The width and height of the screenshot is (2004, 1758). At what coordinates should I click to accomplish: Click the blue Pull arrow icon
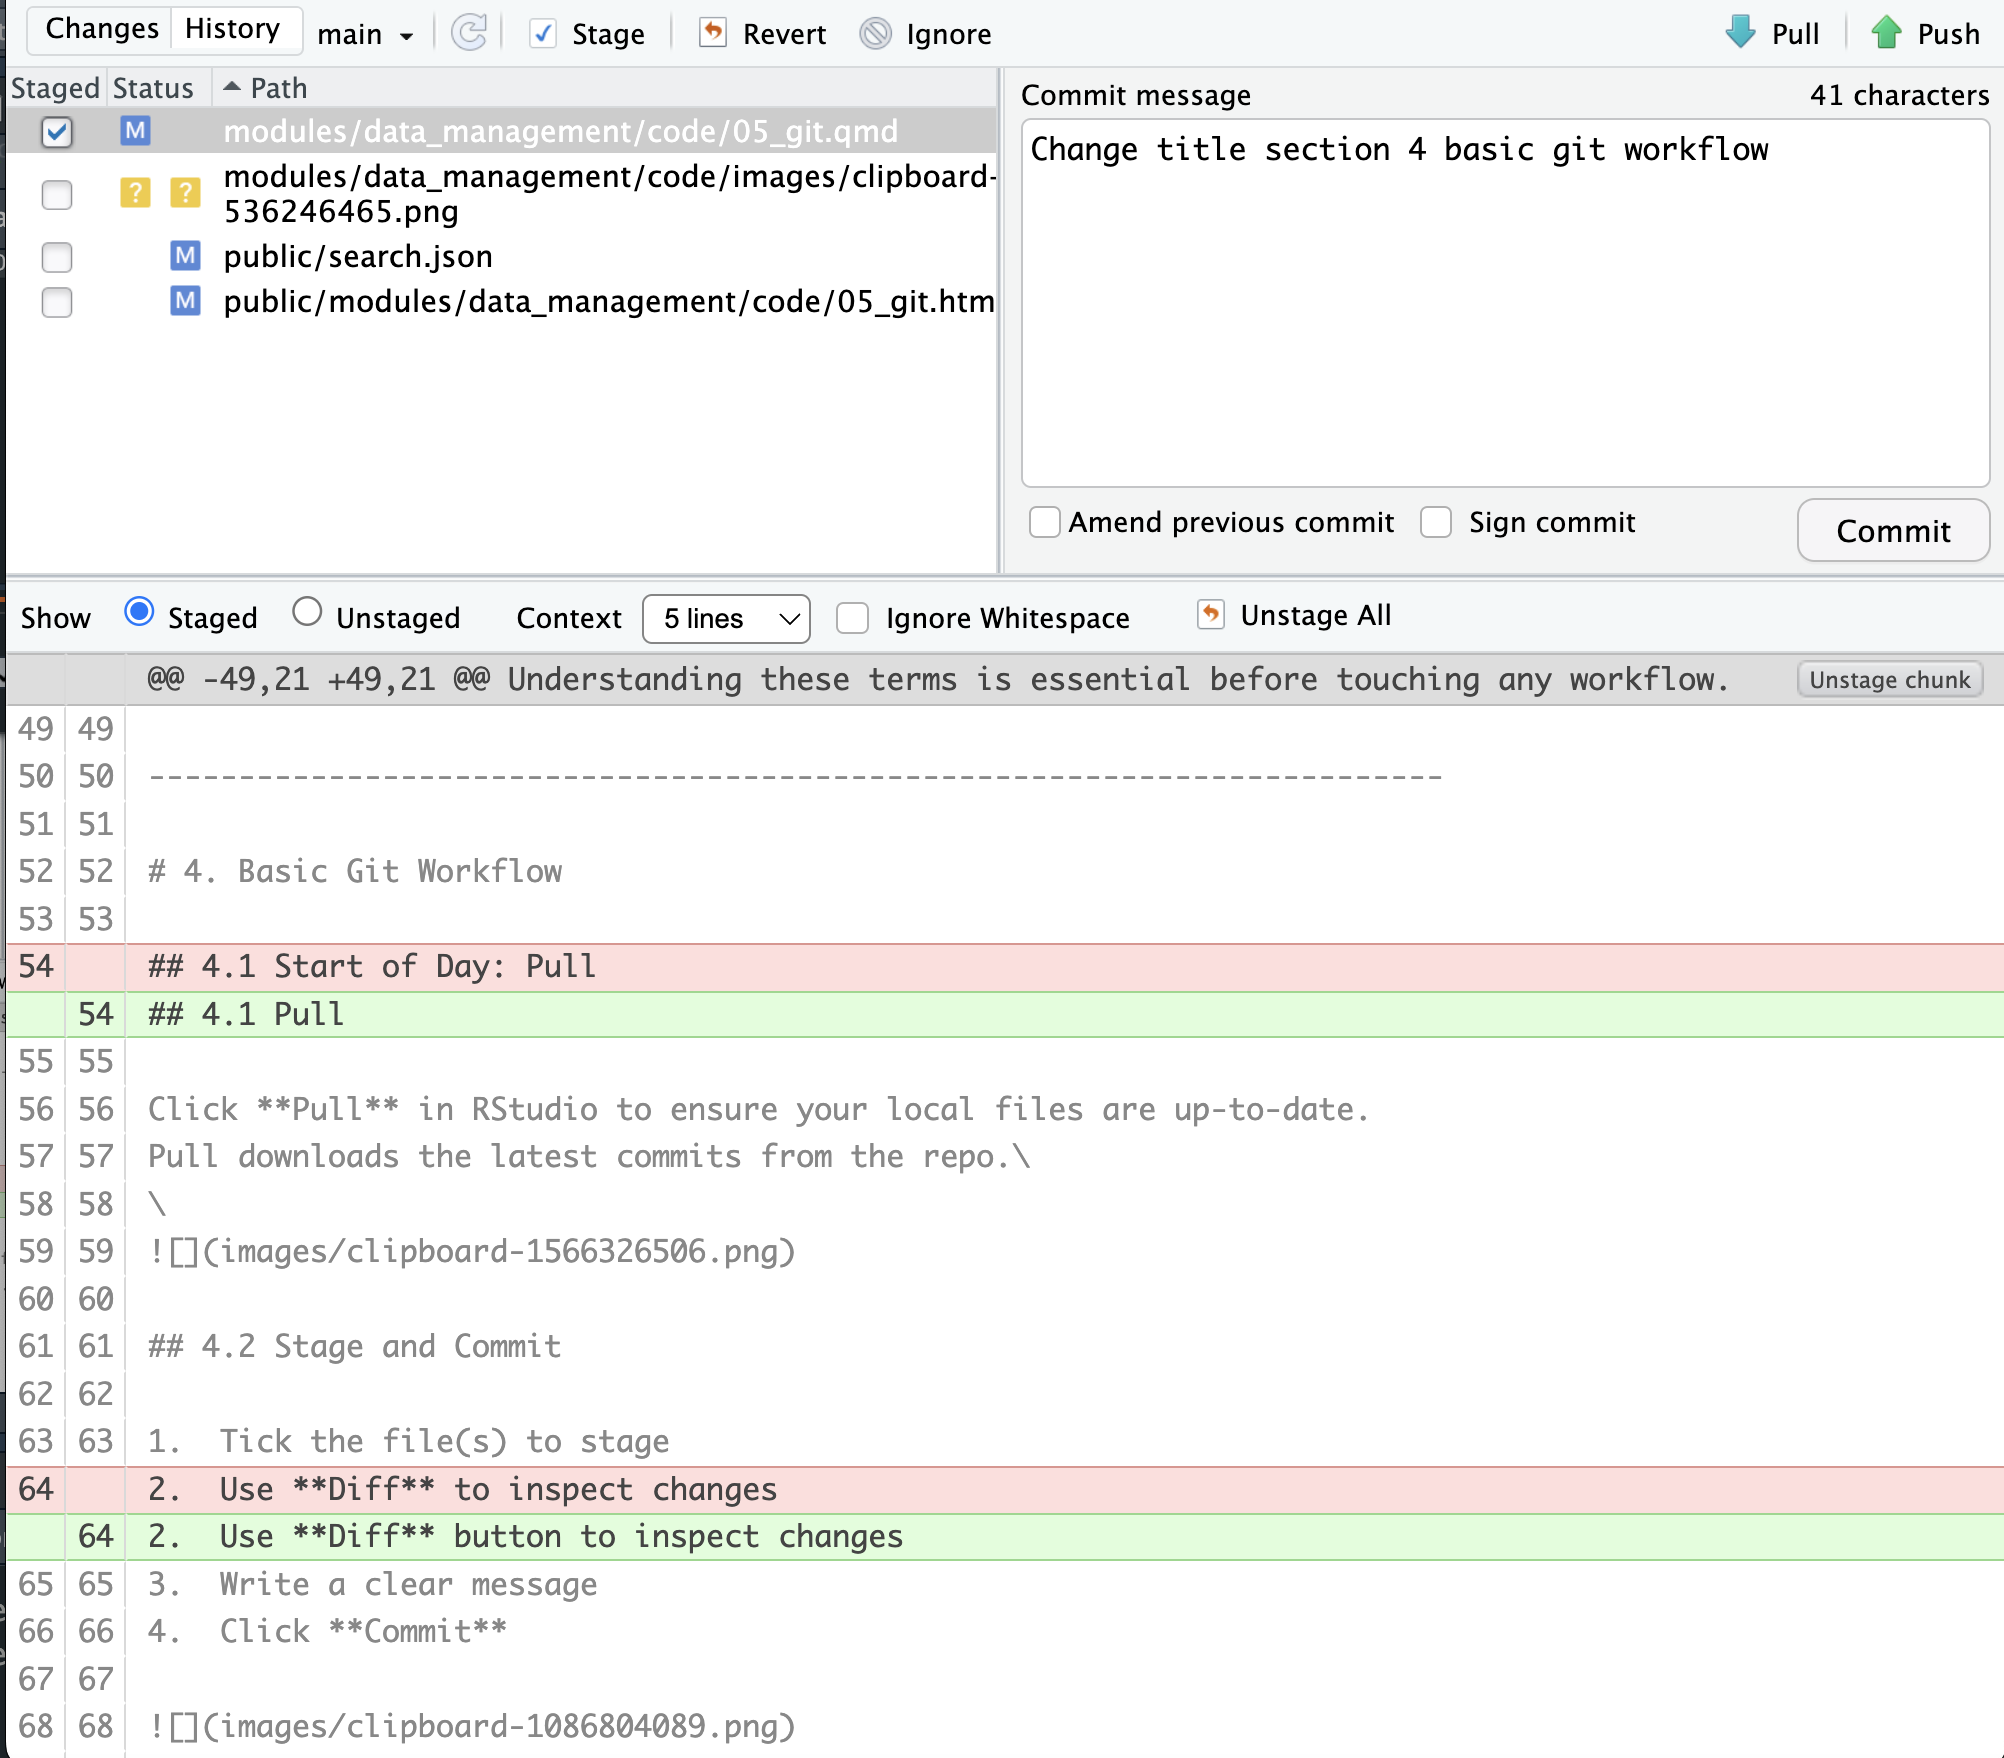(1741, 33)
